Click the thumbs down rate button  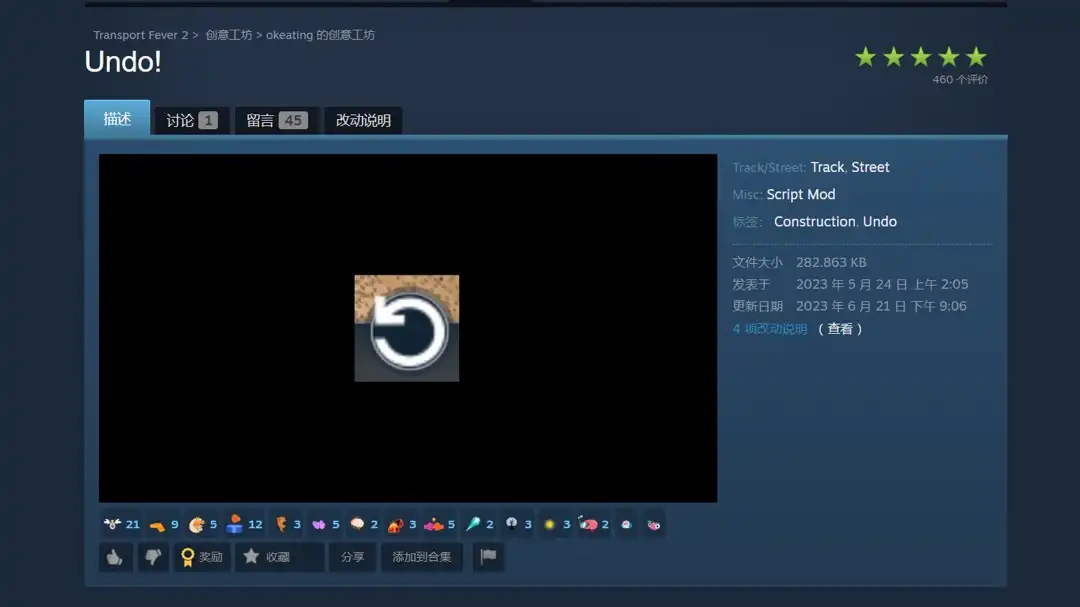pyautogui.click(x=152, y=557)
